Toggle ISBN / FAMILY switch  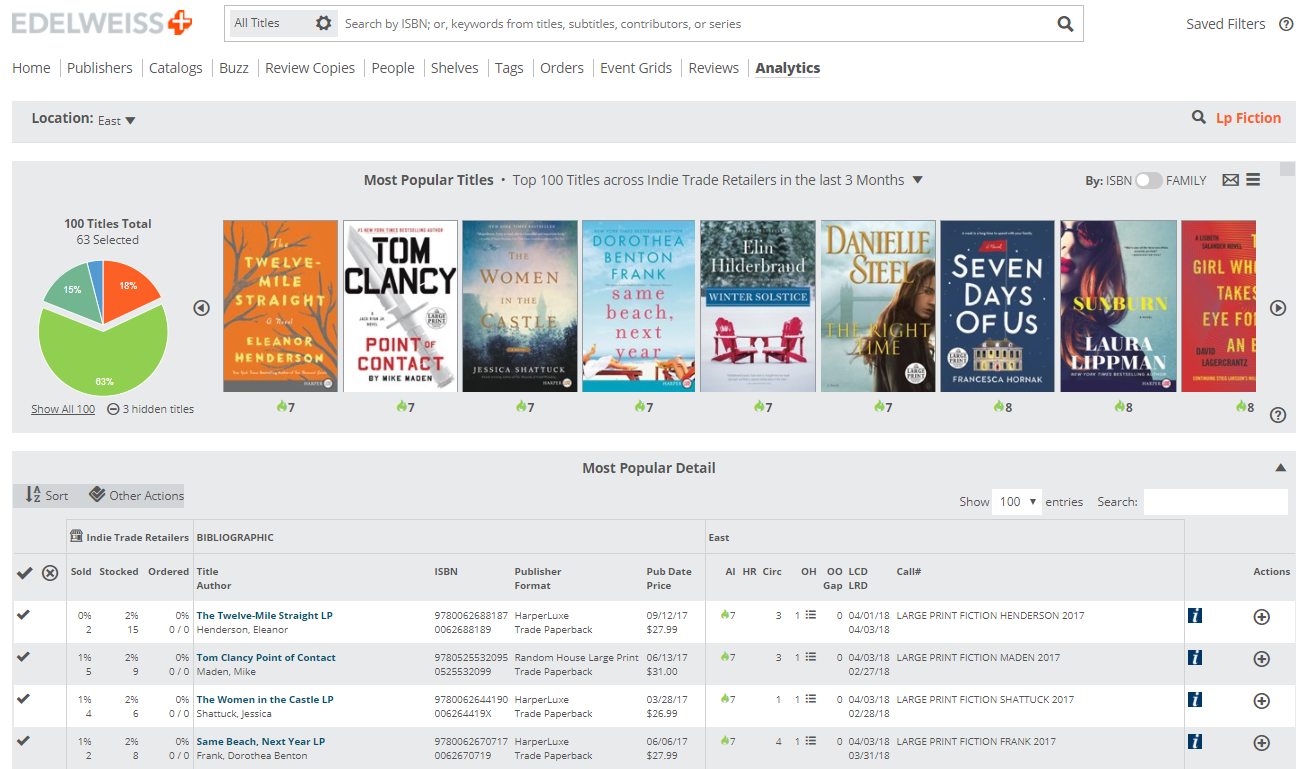coord(1149,180)
